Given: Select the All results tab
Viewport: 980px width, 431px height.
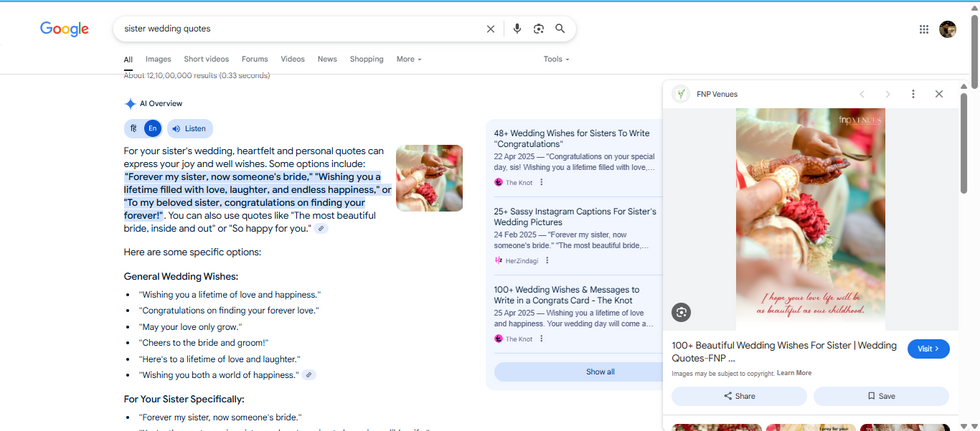Looking at the screenshot, I should pyautogui.click(x=128, y=59).
